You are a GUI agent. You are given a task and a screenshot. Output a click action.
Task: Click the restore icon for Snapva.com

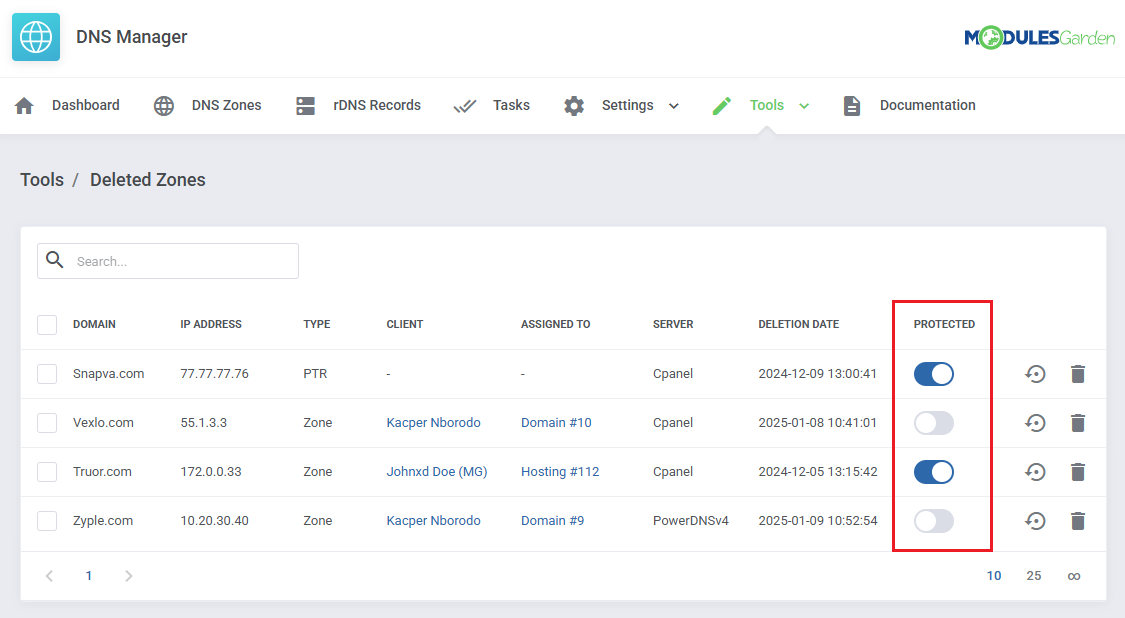coord(1035,374)
